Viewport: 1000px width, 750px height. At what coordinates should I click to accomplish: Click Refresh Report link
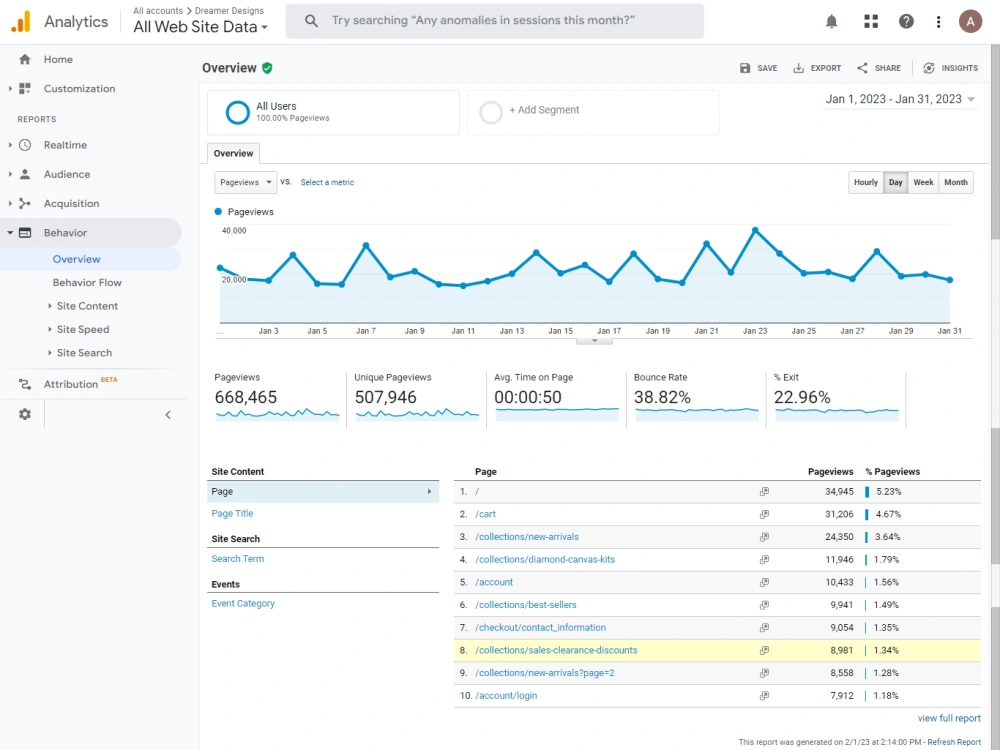coord(954,742)
